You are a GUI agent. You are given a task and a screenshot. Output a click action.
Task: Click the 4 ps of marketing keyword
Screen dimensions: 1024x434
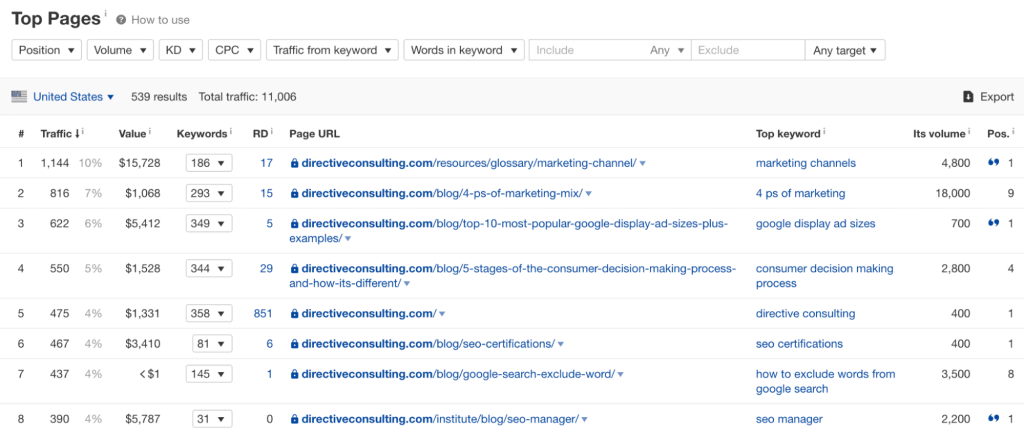click(x=801, y=193)
